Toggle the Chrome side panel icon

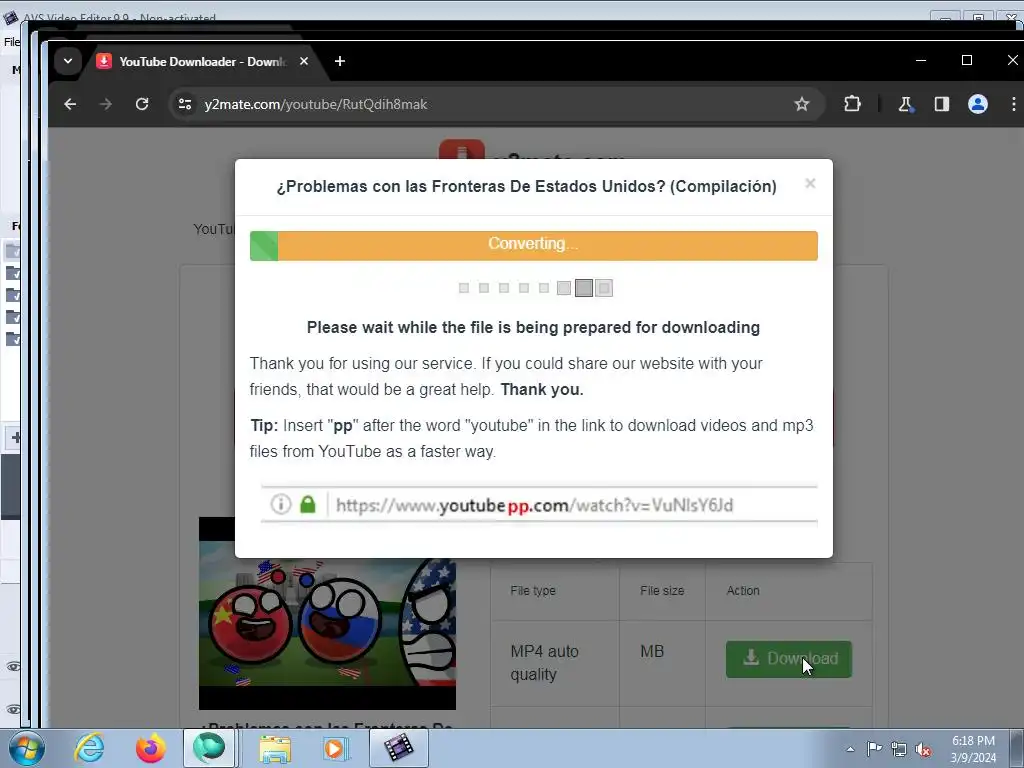[941, 104]
